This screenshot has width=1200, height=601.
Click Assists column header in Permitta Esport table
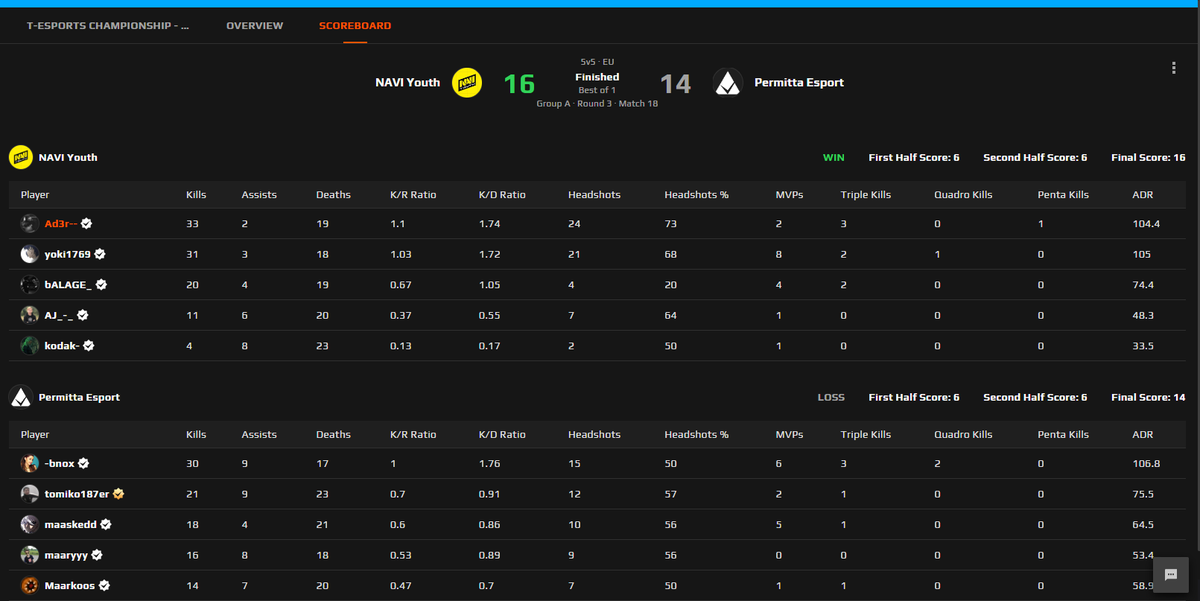[259, 434]
